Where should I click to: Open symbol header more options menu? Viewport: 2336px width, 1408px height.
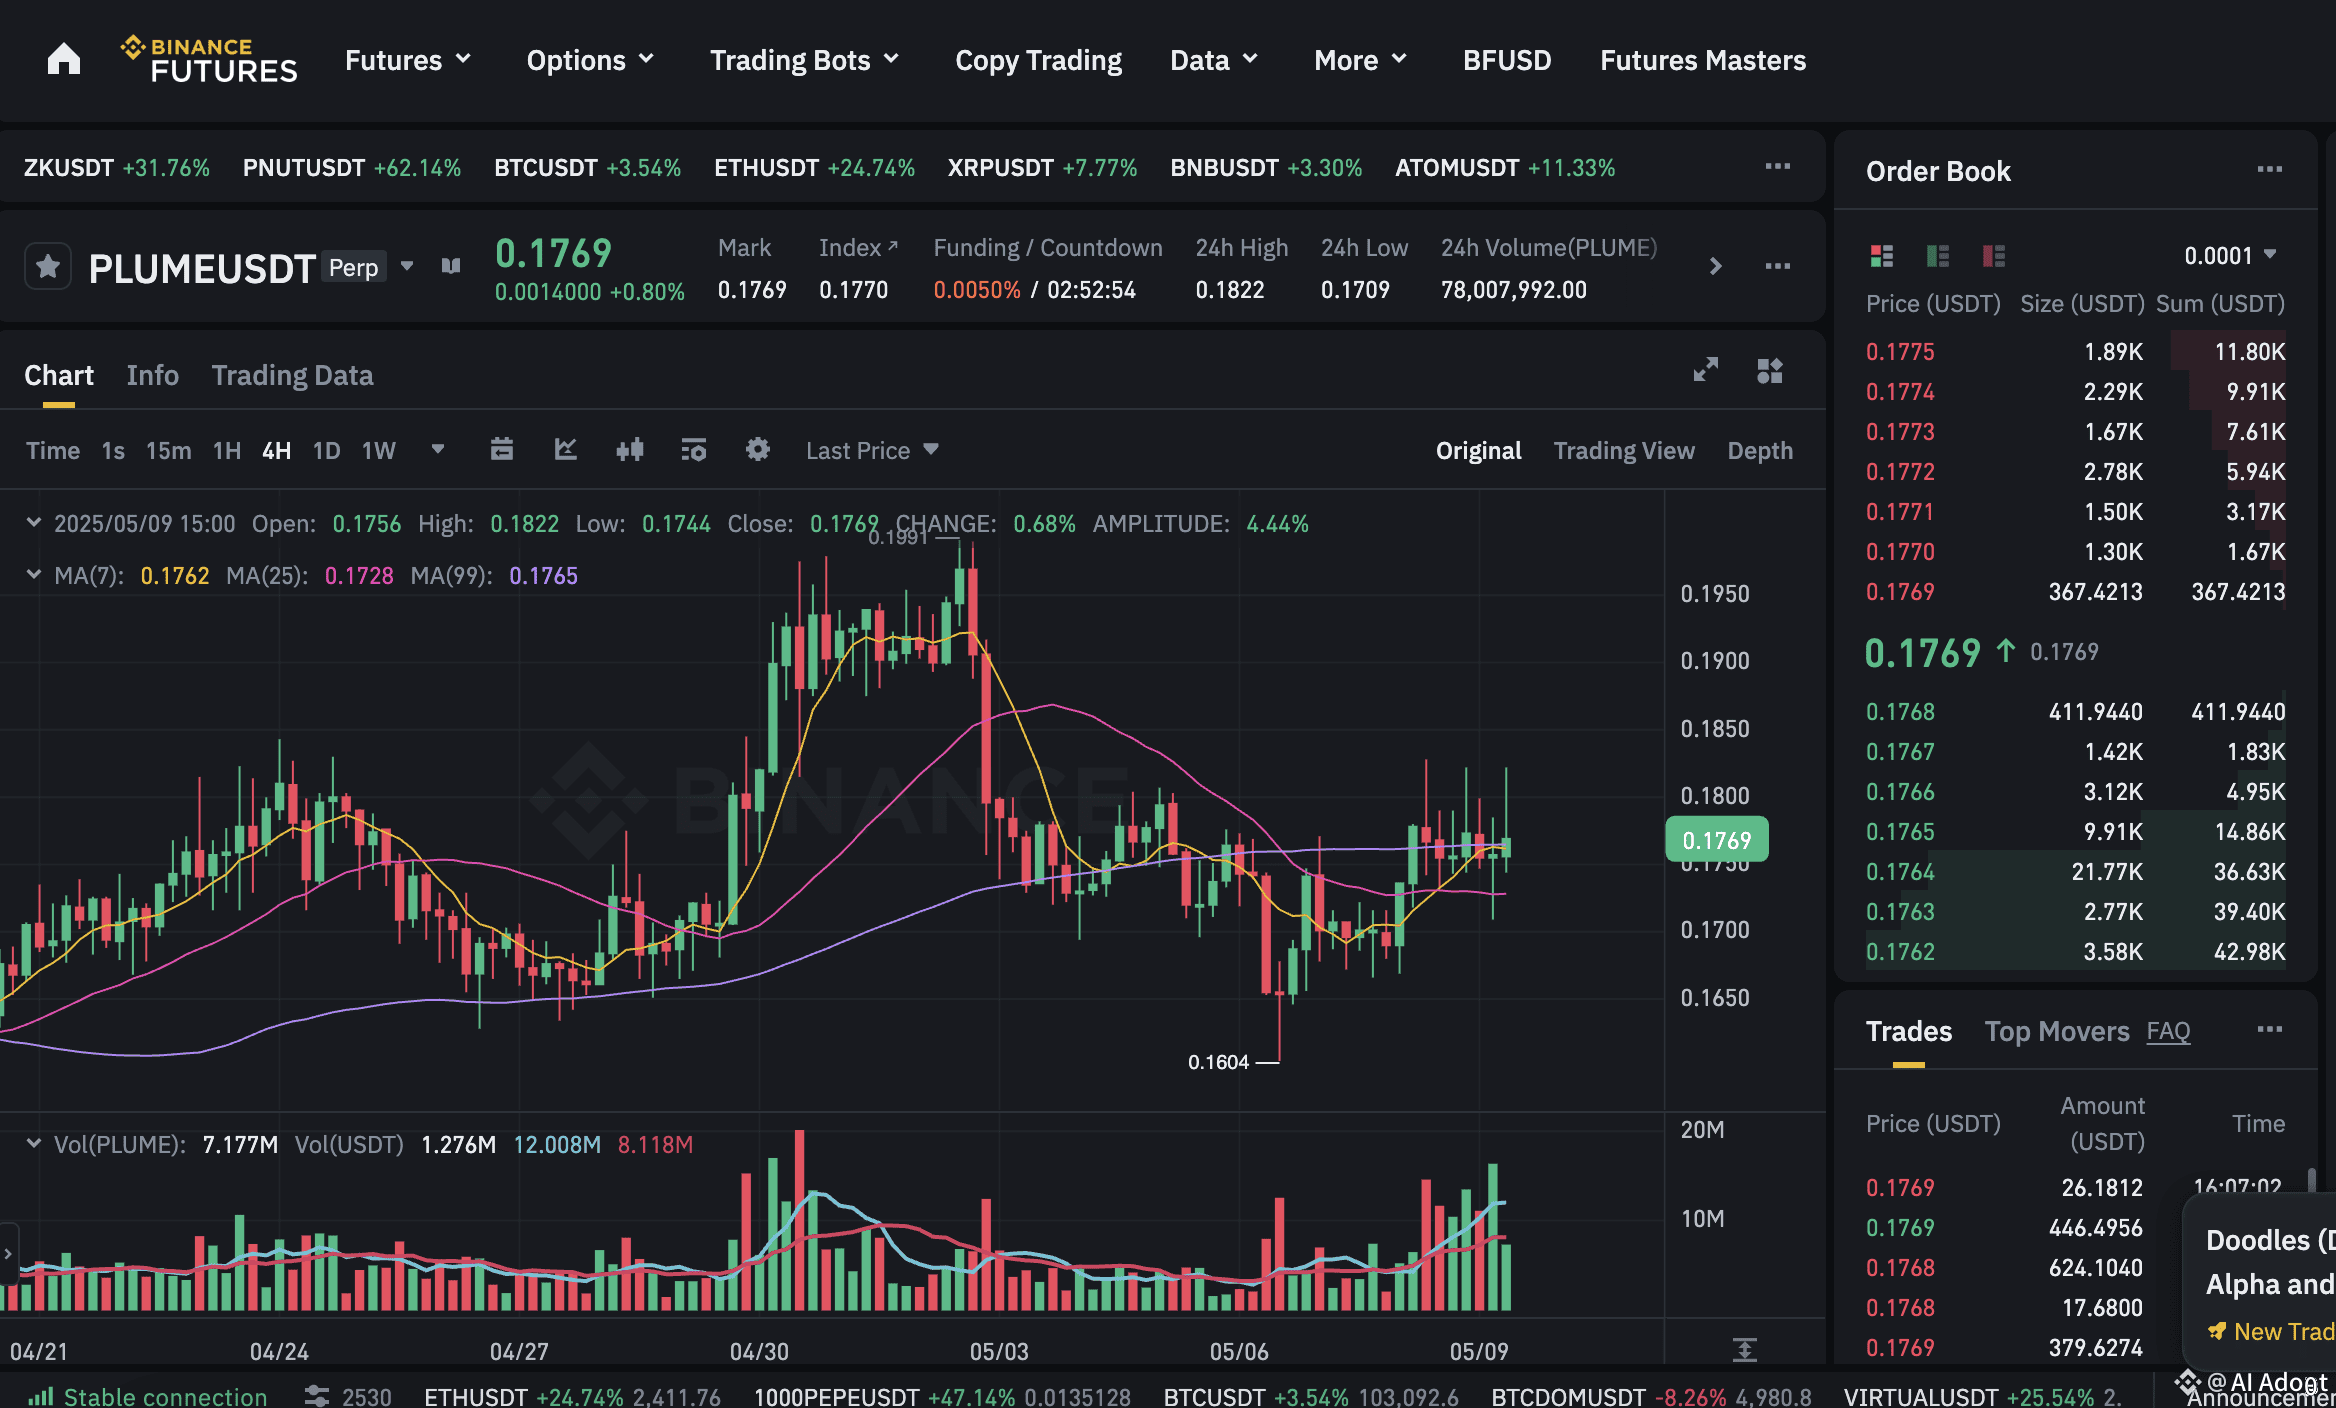pyautogui.click(x=1778, y=266)
